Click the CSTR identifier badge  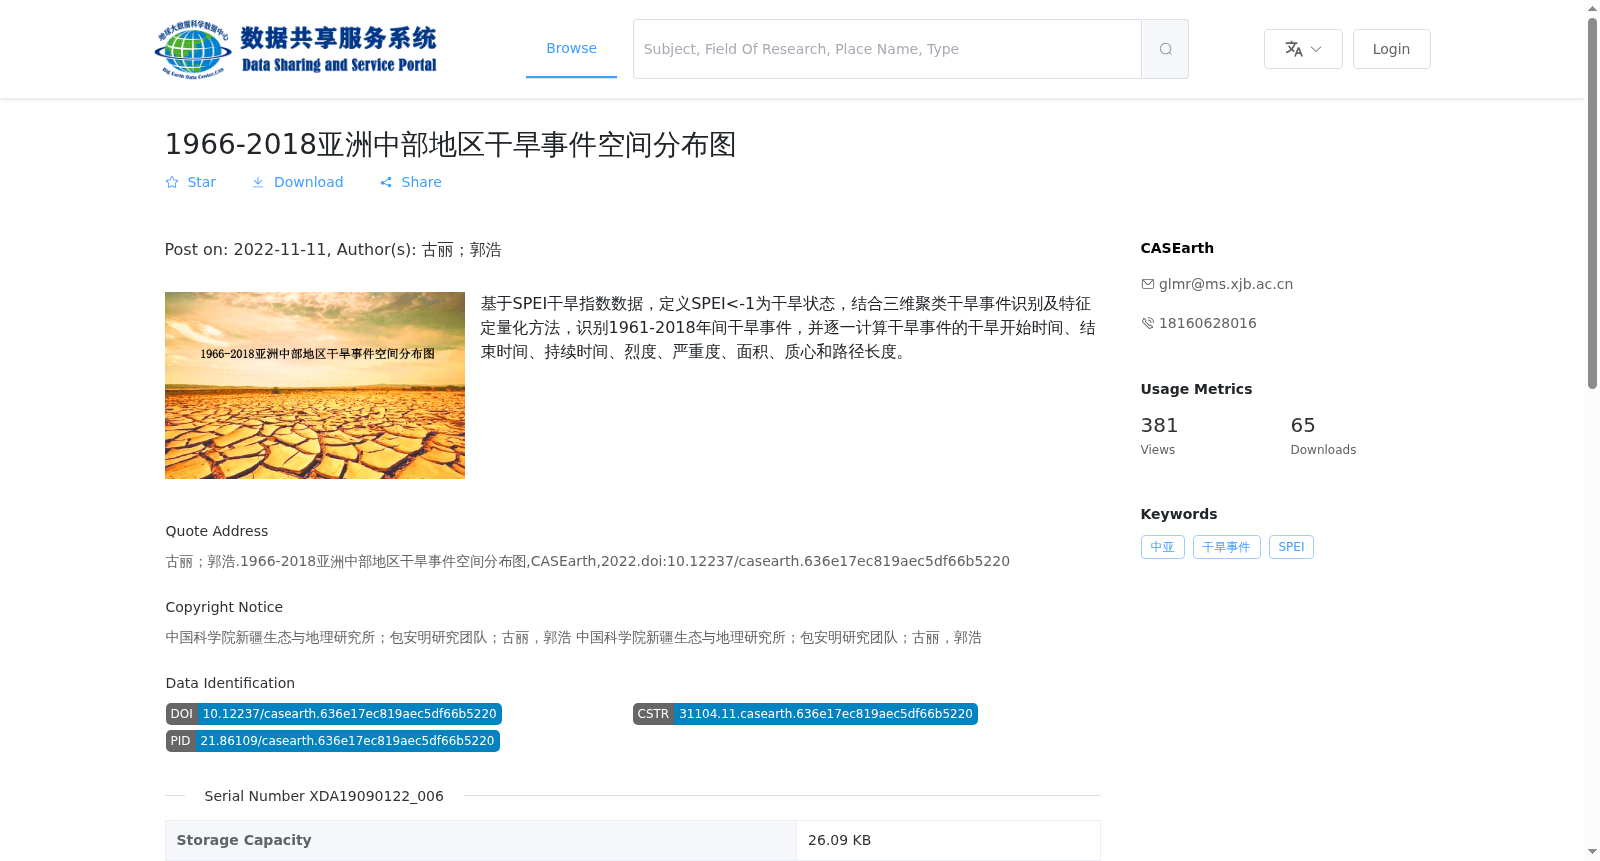pyautogui.click(x=805, y=714)
